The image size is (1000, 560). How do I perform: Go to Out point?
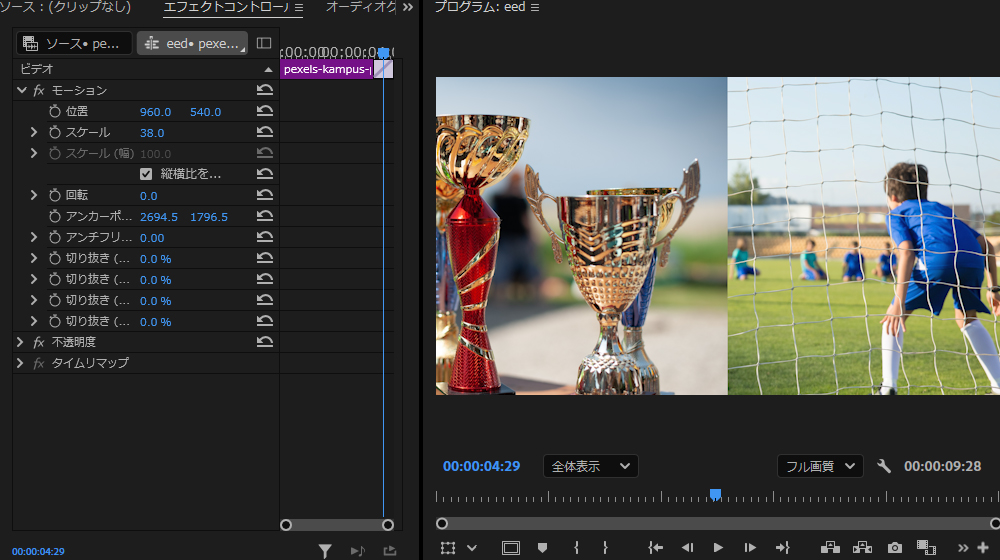pyautogui.click(x=783, y=548)
